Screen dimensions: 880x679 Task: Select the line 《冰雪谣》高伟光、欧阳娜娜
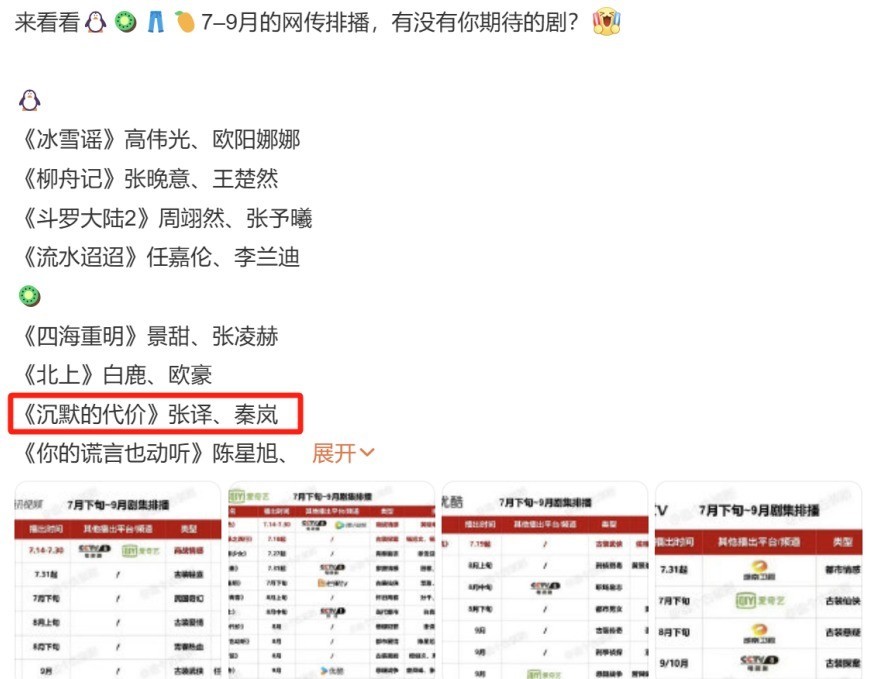pos(158,139)
